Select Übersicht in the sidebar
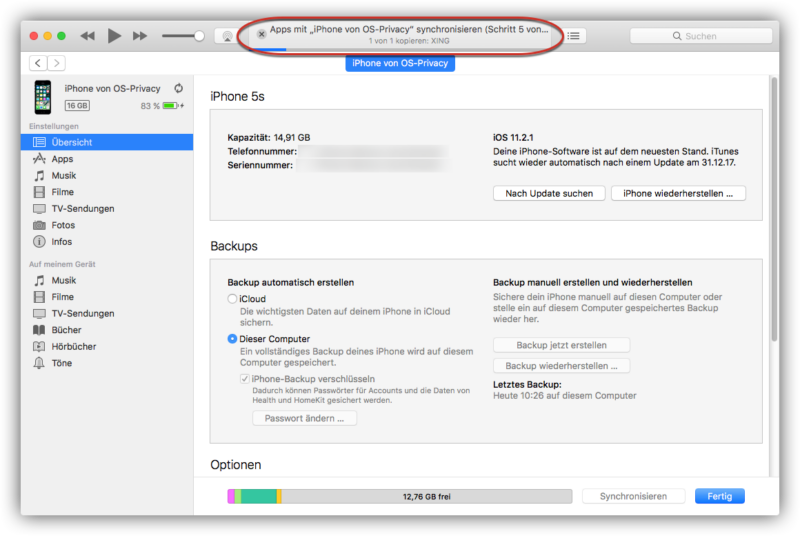Image resolution: width=800 pixels, height=536 pixels. click(x=107, y=142)
